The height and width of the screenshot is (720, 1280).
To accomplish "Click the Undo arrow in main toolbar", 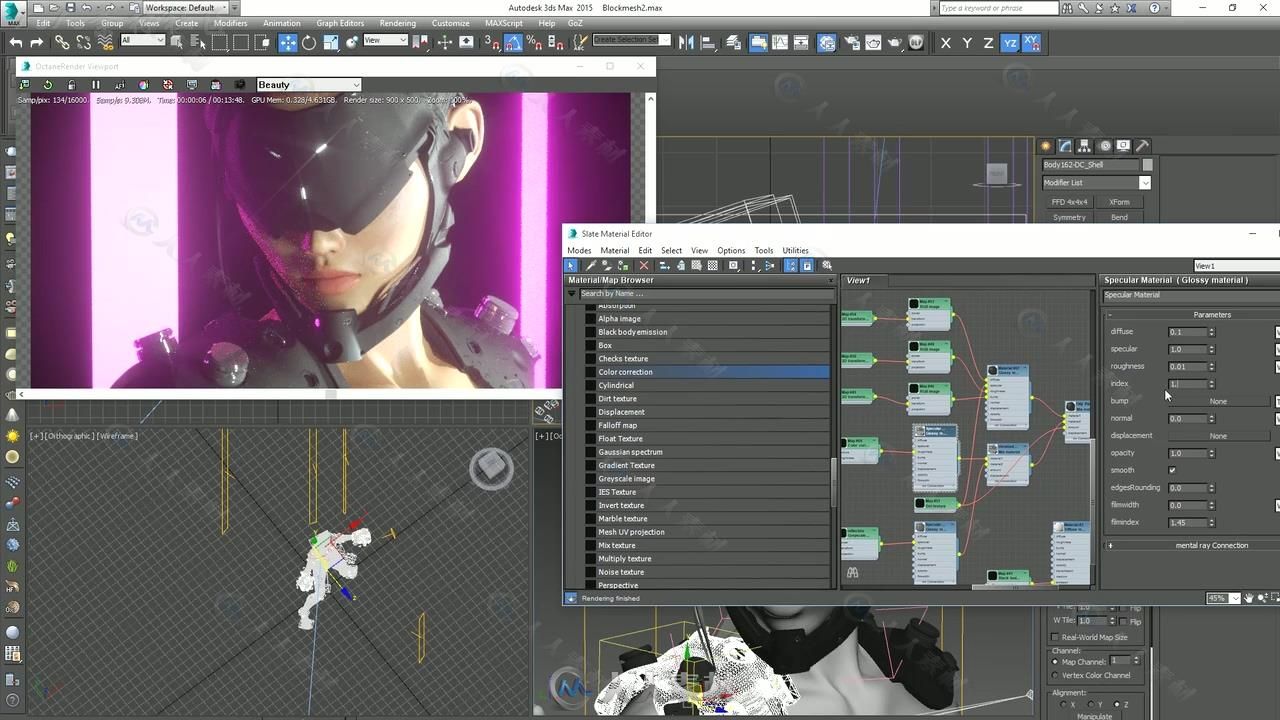I will [x=16, y=42].
